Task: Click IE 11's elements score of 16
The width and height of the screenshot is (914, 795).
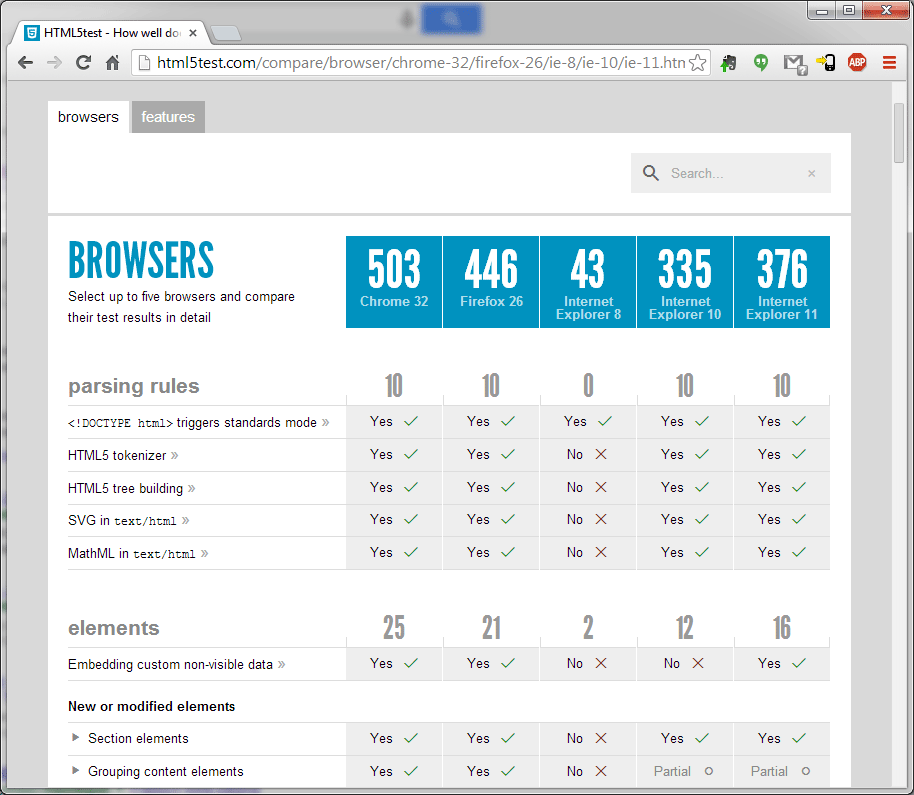Action: click(x=782, y=628)
